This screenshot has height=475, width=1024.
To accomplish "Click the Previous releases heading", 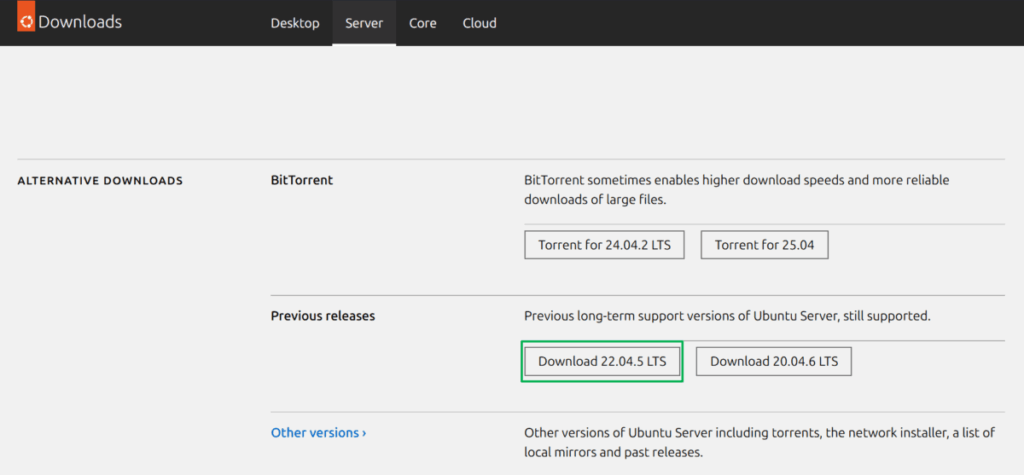I will click(x=323, y=316).
